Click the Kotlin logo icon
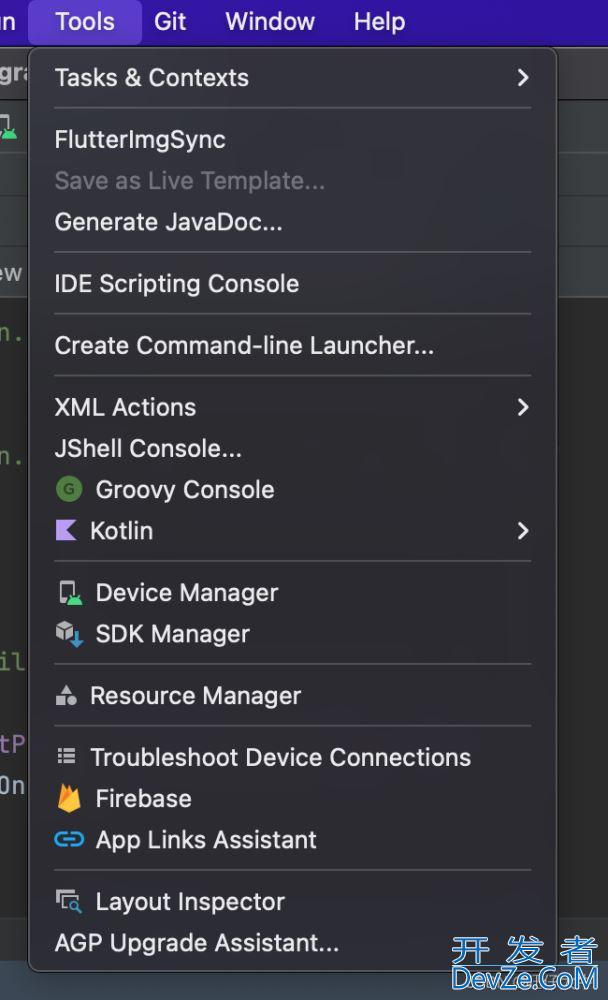 (x=66, y=531)
